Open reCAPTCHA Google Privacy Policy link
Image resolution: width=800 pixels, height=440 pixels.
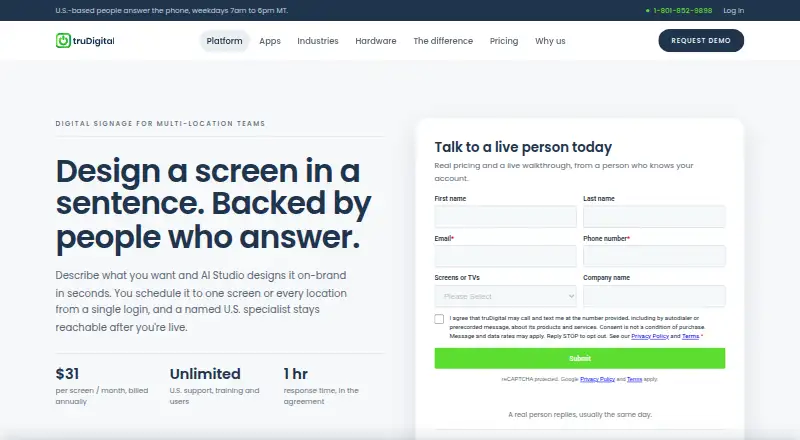point(597,379)
